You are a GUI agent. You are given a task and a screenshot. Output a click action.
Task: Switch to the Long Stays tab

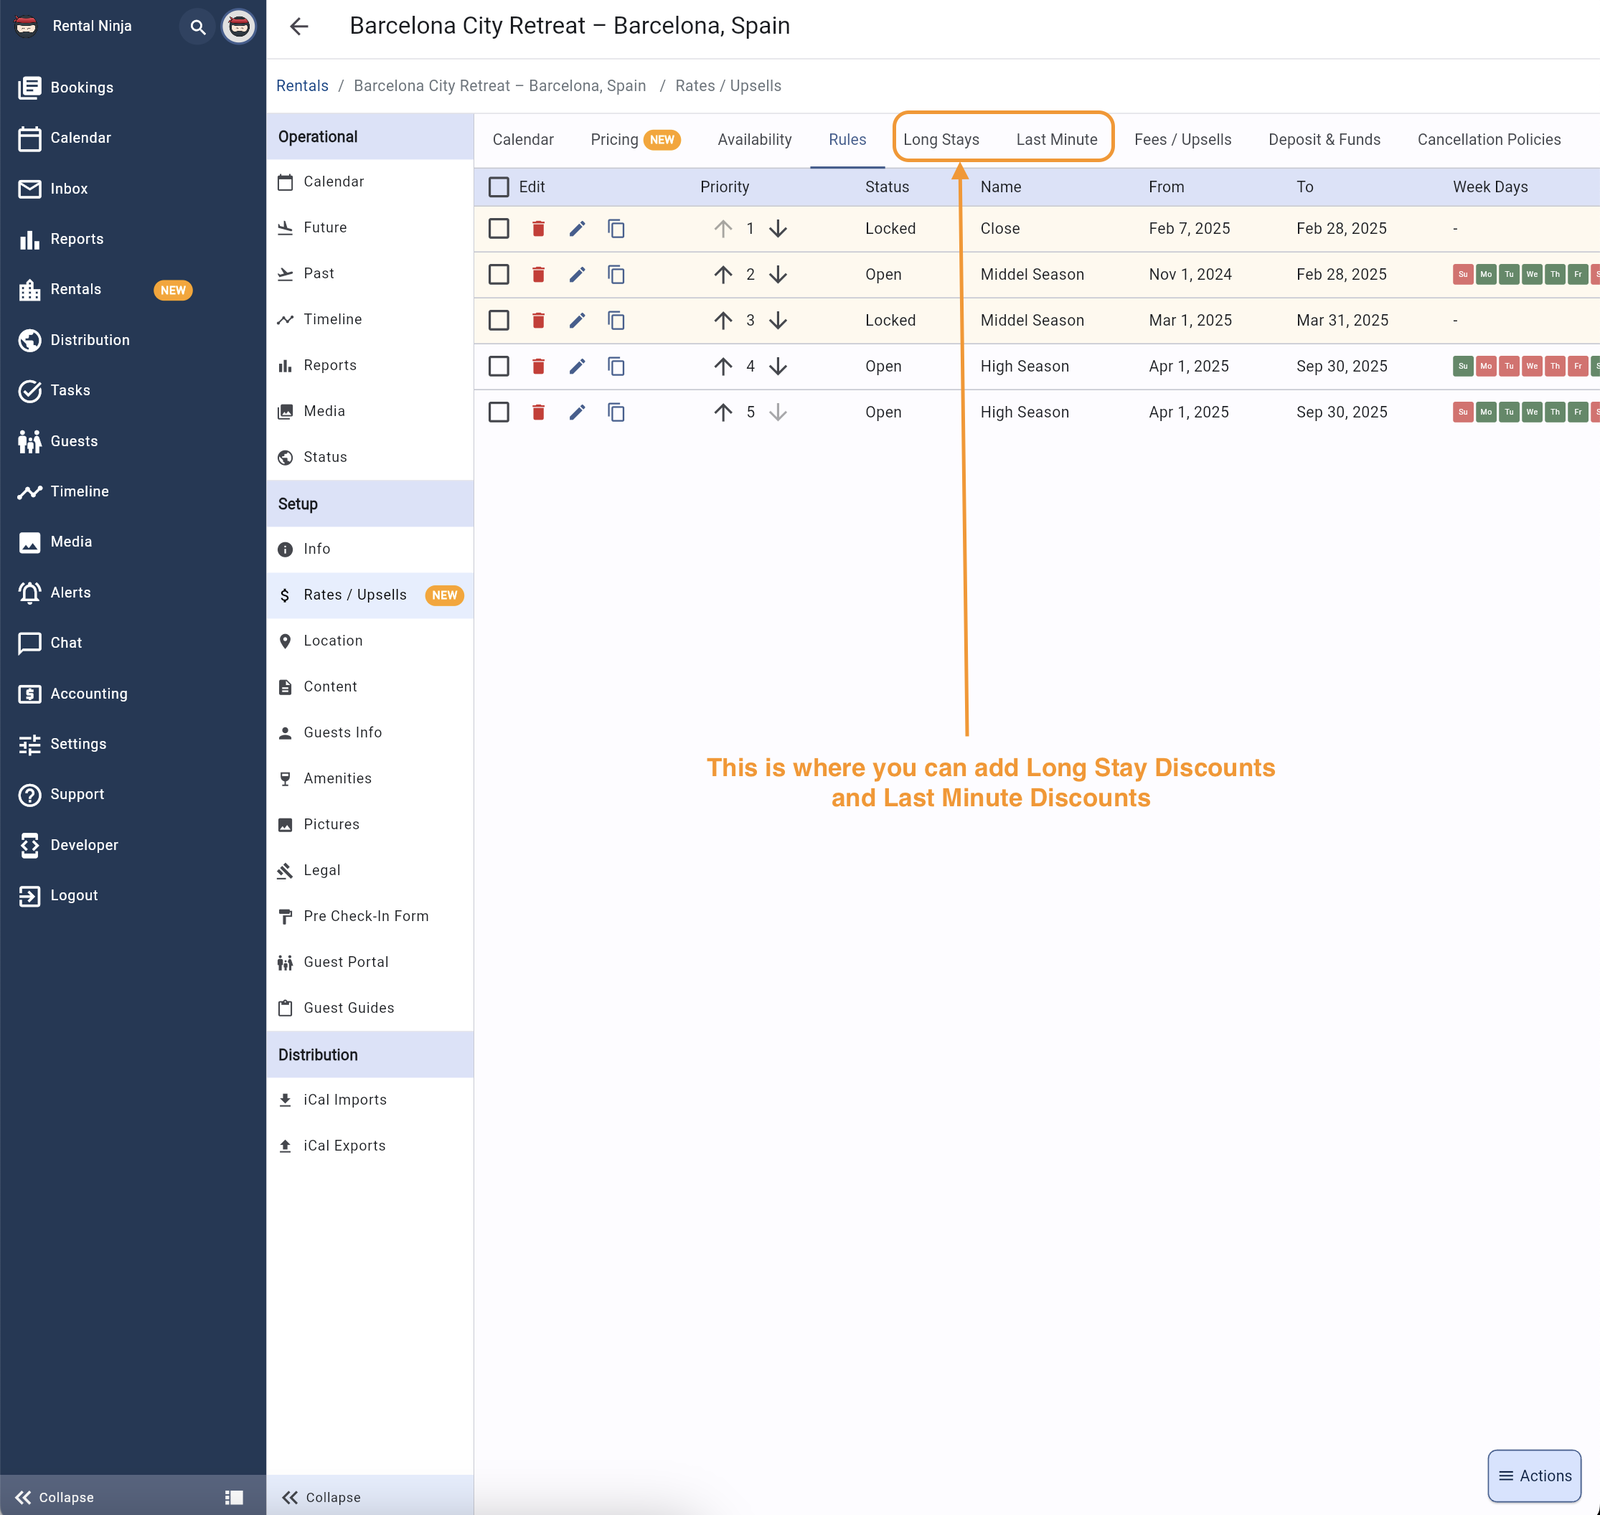(x=941, y=140)
